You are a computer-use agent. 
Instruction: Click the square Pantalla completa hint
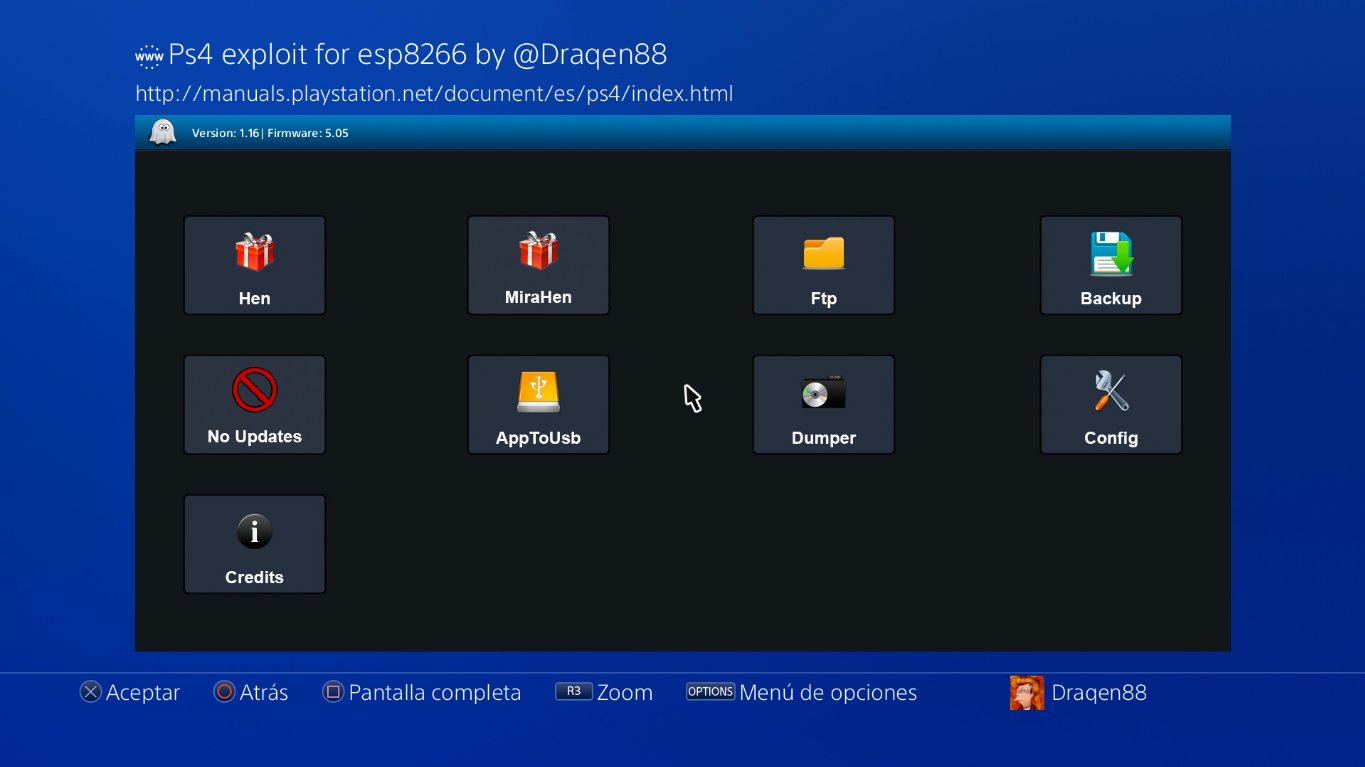(422, 692)
